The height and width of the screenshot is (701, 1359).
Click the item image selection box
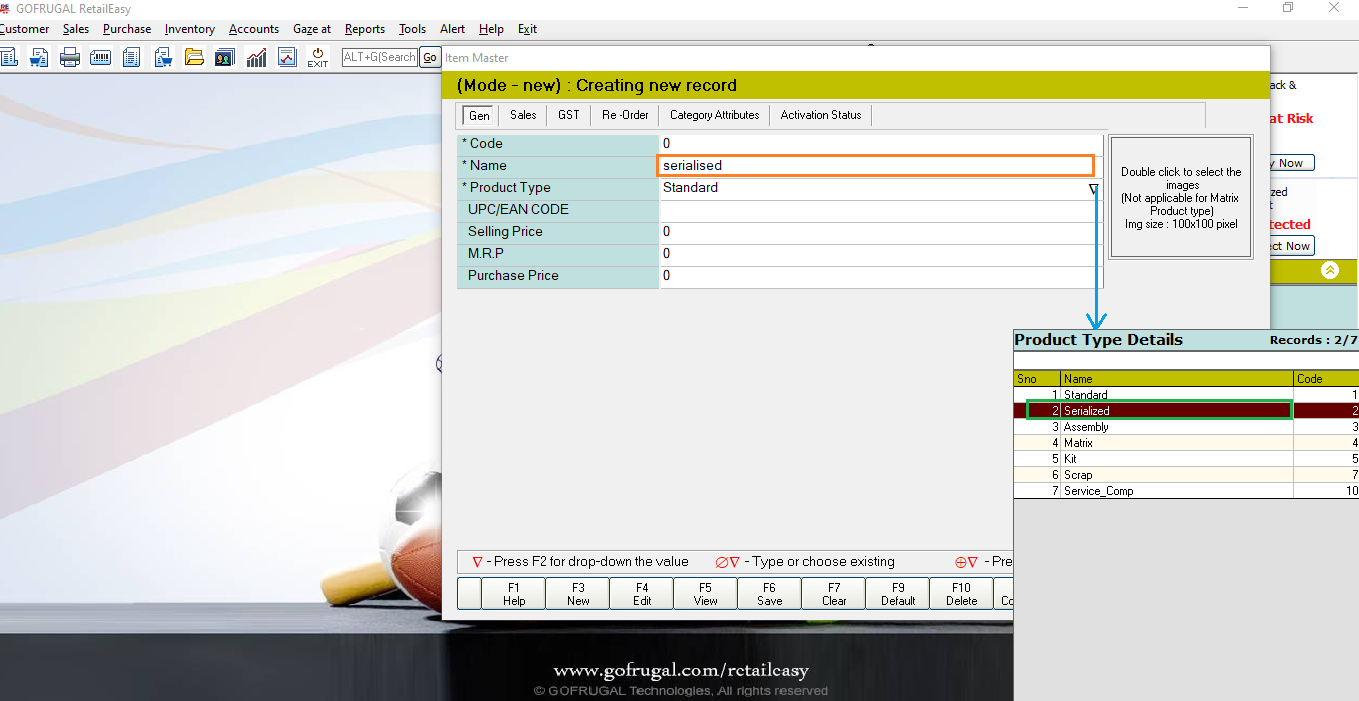pos(1181,198)
